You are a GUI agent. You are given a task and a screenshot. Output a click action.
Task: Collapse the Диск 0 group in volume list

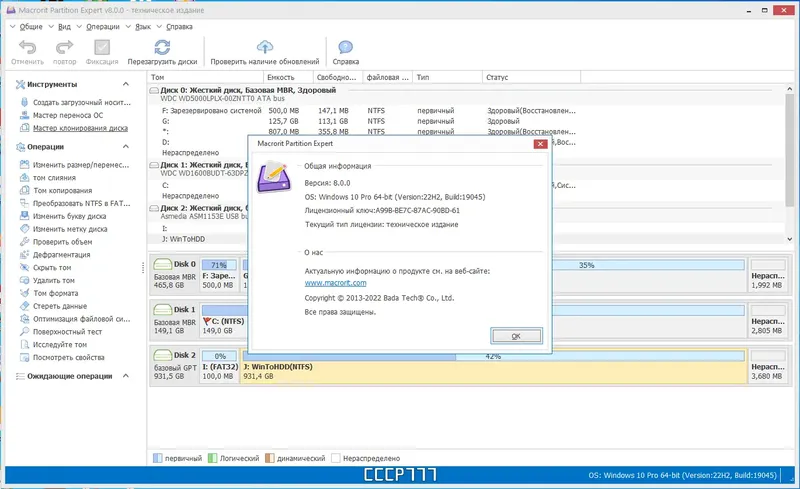point(154,90)
